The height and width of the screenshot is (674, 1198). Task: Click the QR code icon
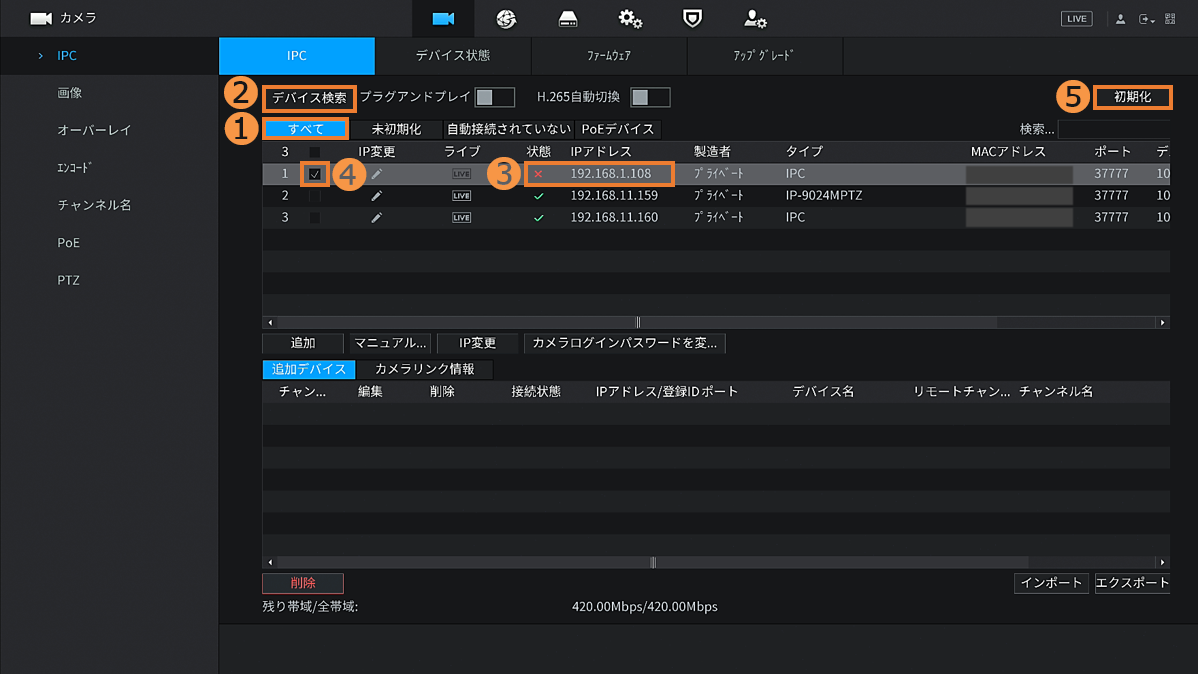pos(1170,19)
